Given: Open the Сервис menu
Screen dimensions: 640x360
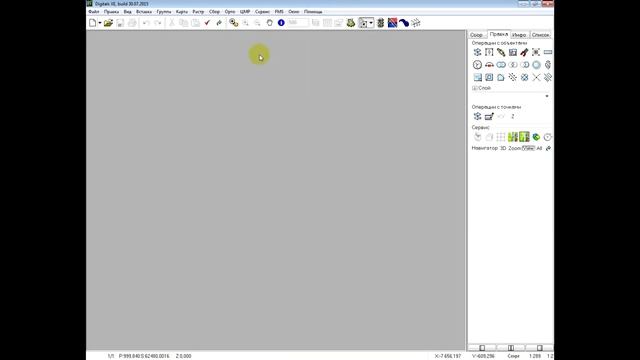Looking at the screenshot, I should pos(262,12).
